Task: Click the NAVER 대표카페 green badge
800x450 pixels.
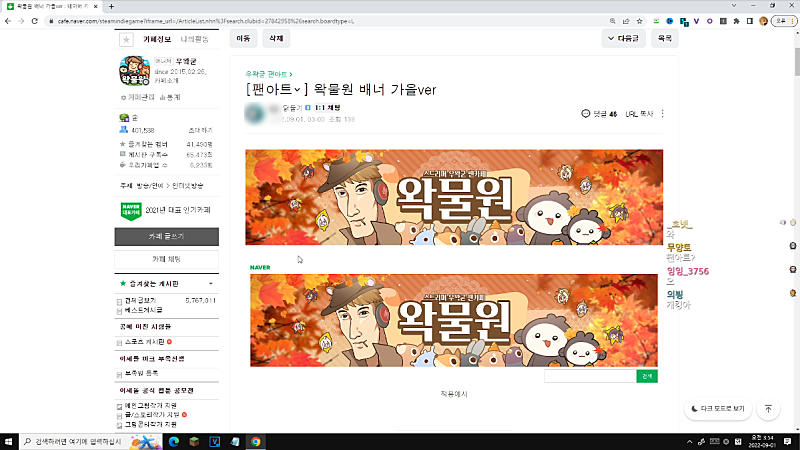Action: pos(131,211)
